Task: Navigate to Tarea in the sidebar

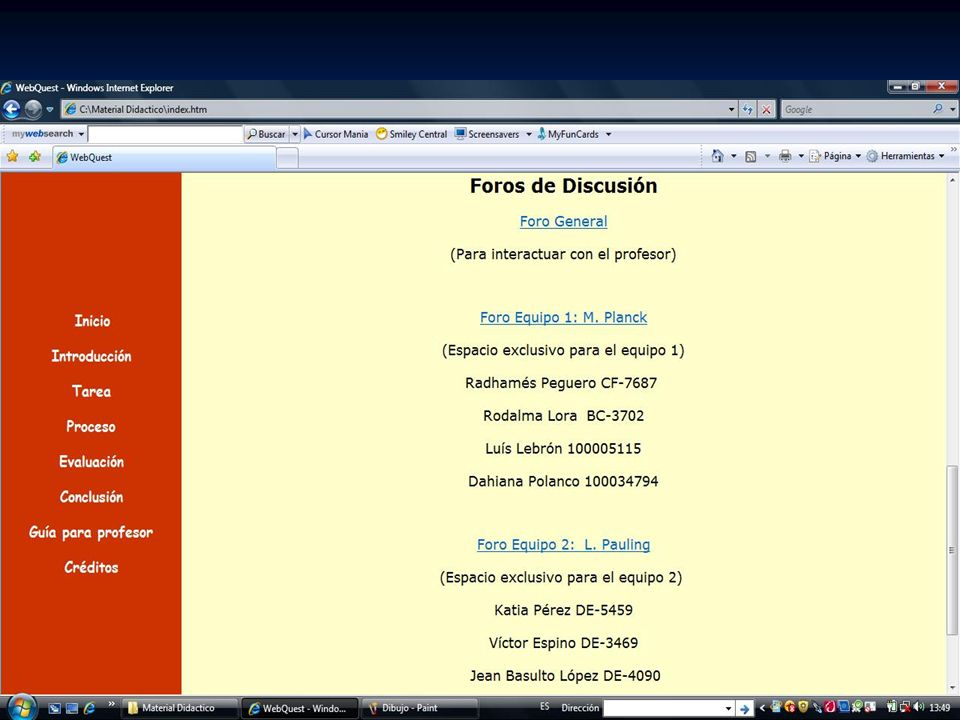Action: [x=91, y=391]
